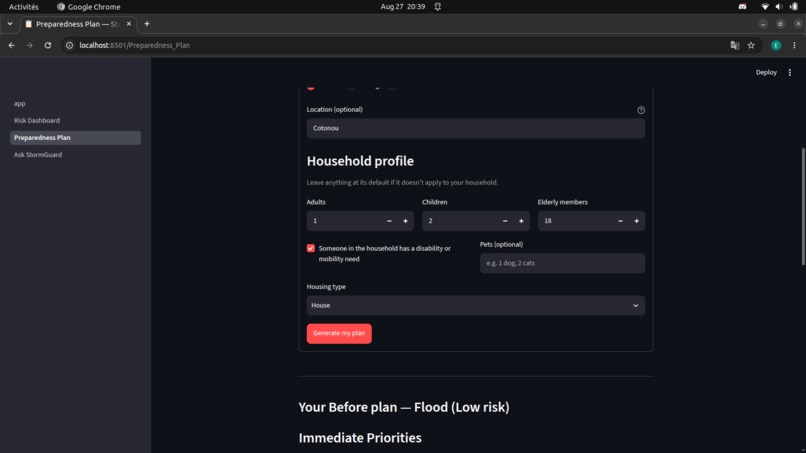Image resolution: width=806 pixels, height=453 pixels.
Task: Click the Household profile heading
Action: click(360, 161)
